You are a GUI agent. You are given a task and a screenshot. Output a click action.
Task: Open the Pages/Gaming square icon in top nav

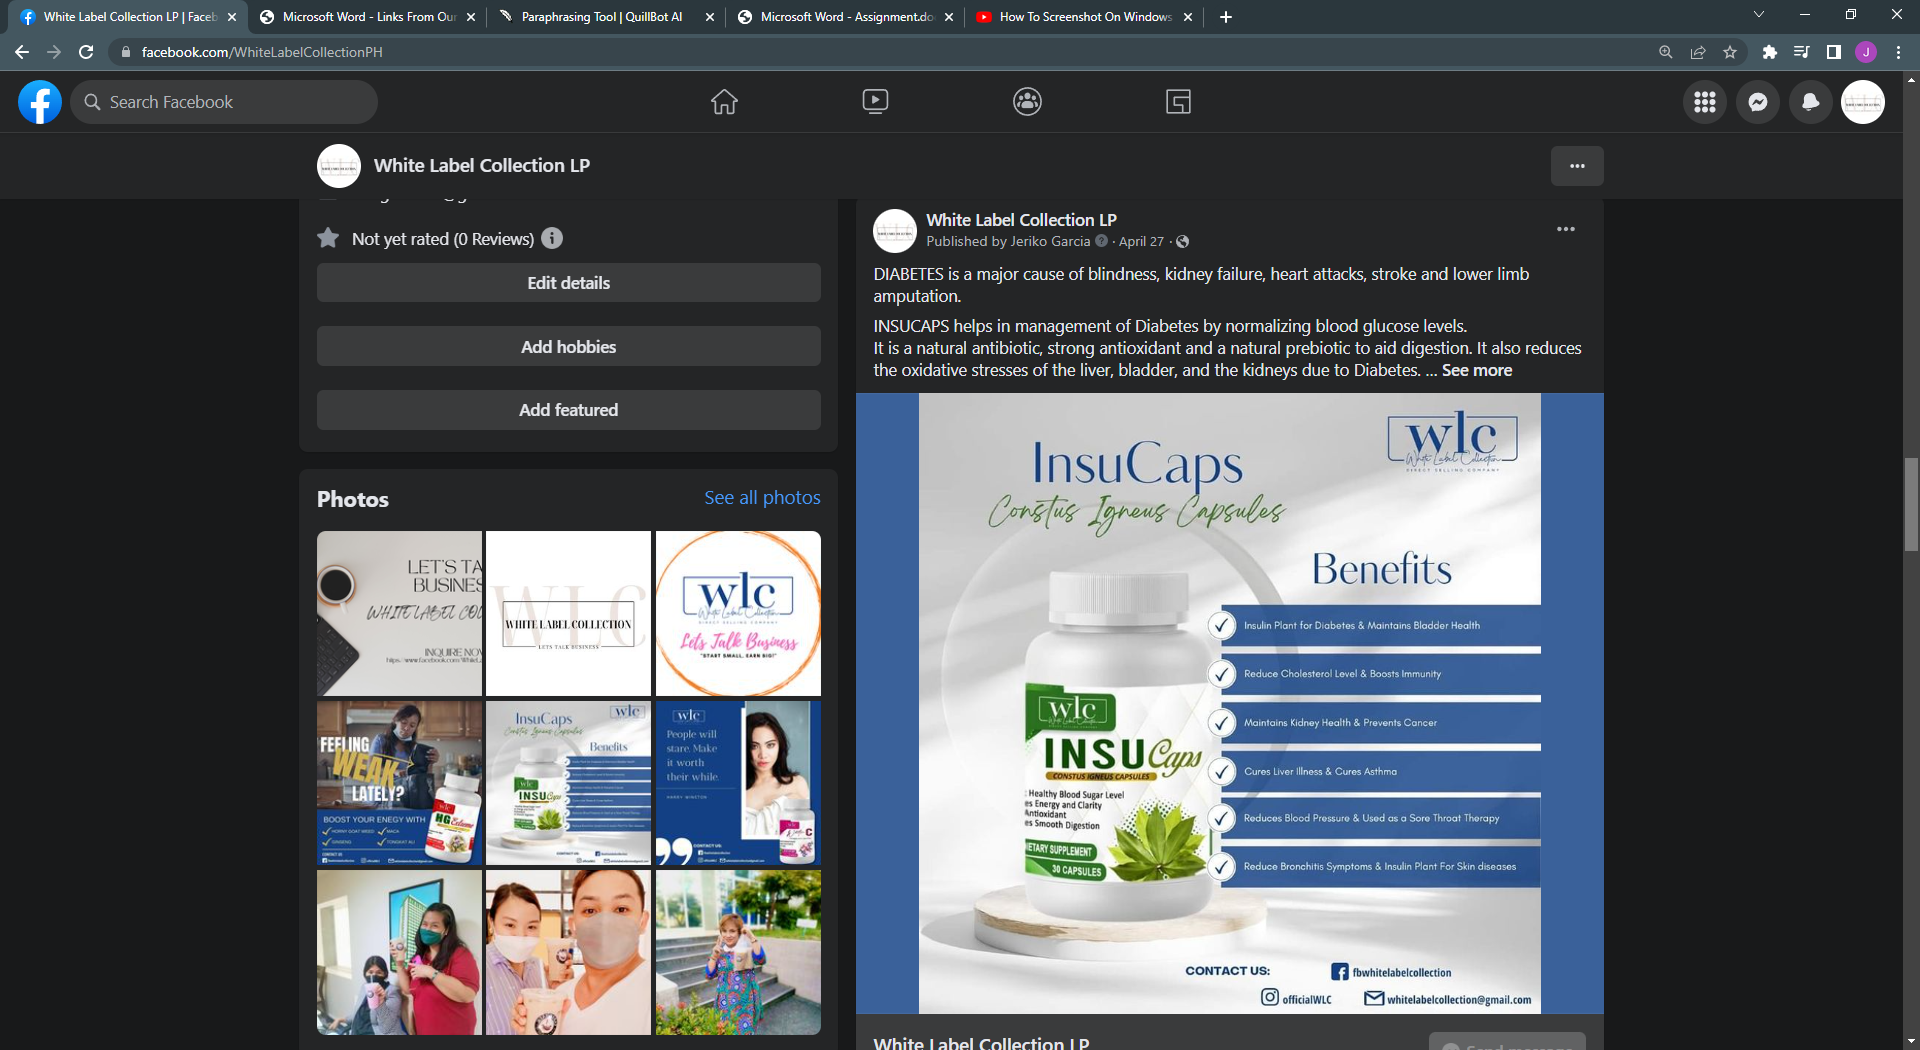click(1178, 102)
